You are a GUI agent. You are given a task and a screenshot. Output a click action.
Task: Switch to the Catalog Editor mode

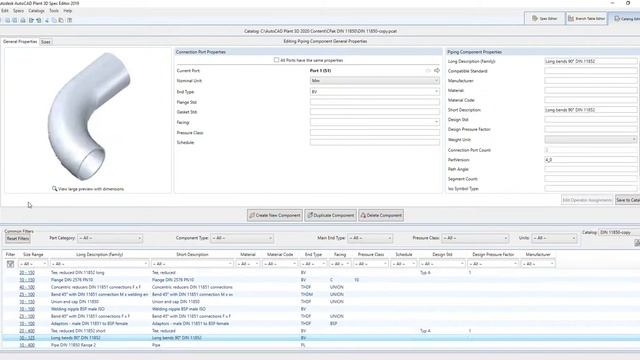click(x=624, y=18)
